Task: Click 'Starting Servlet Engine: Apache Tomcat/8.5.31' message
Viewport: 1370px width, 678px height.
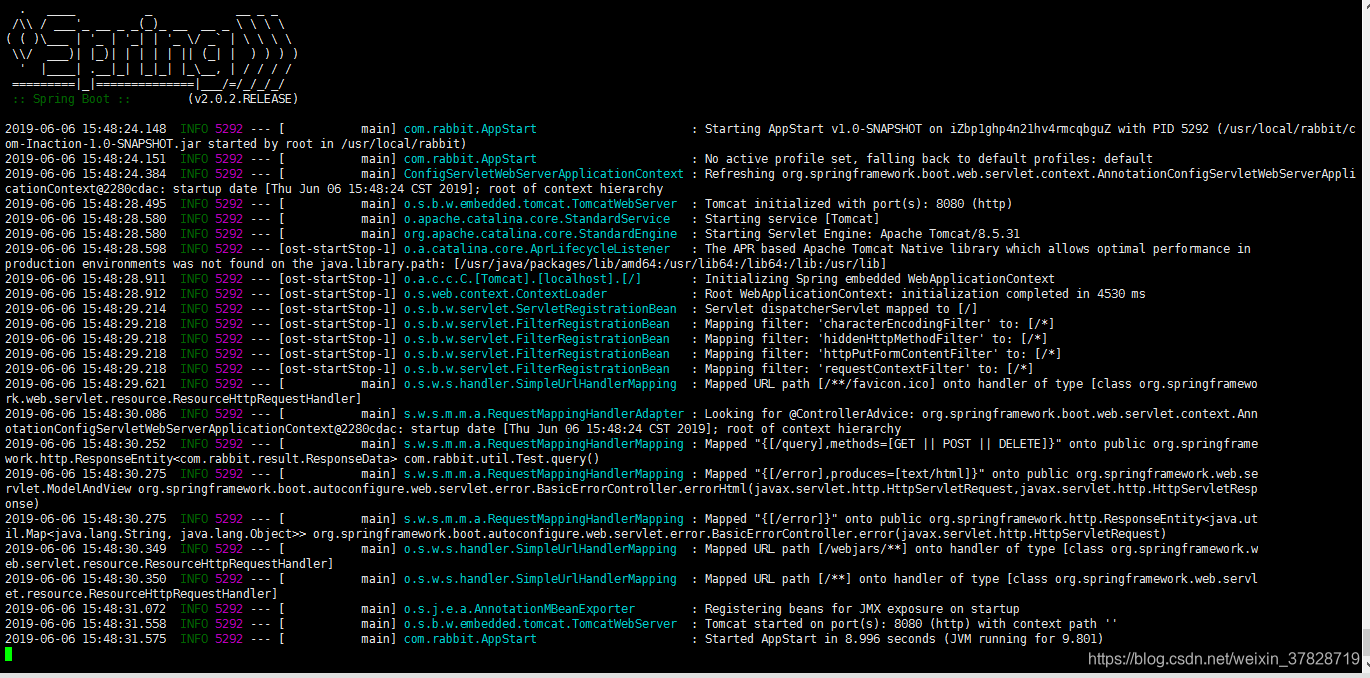Action: (x=862, y=234)
